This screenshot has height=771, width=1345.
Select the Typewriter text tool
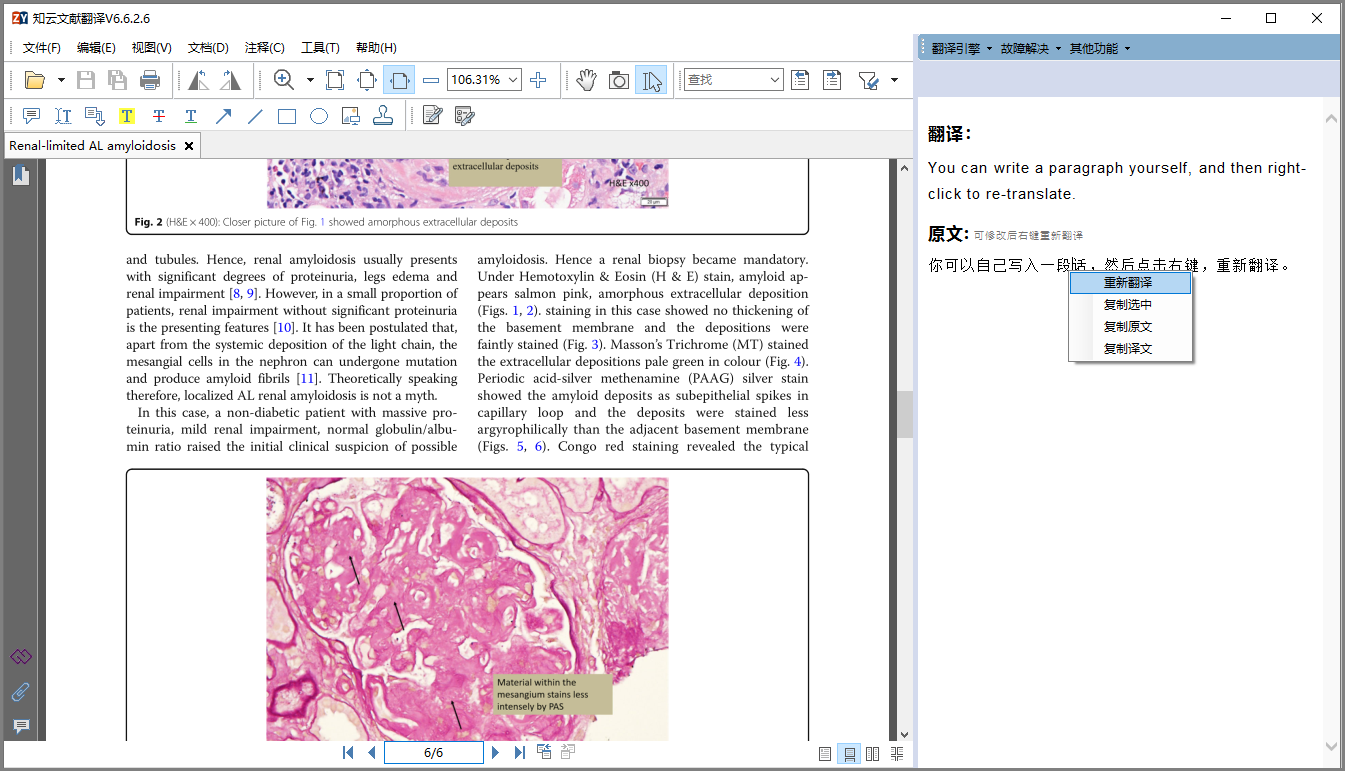[x=63, y=116]
